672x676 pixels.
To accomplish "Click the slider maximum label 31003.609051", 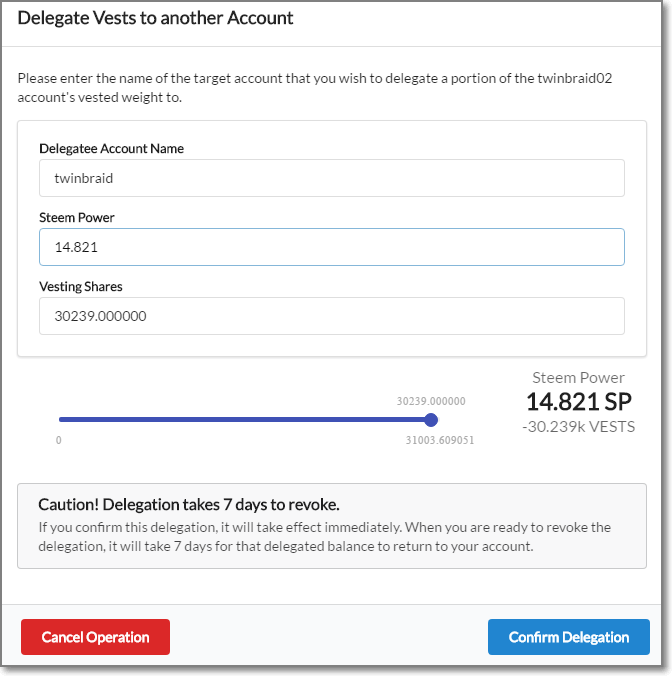I will (x=440, y=440).
